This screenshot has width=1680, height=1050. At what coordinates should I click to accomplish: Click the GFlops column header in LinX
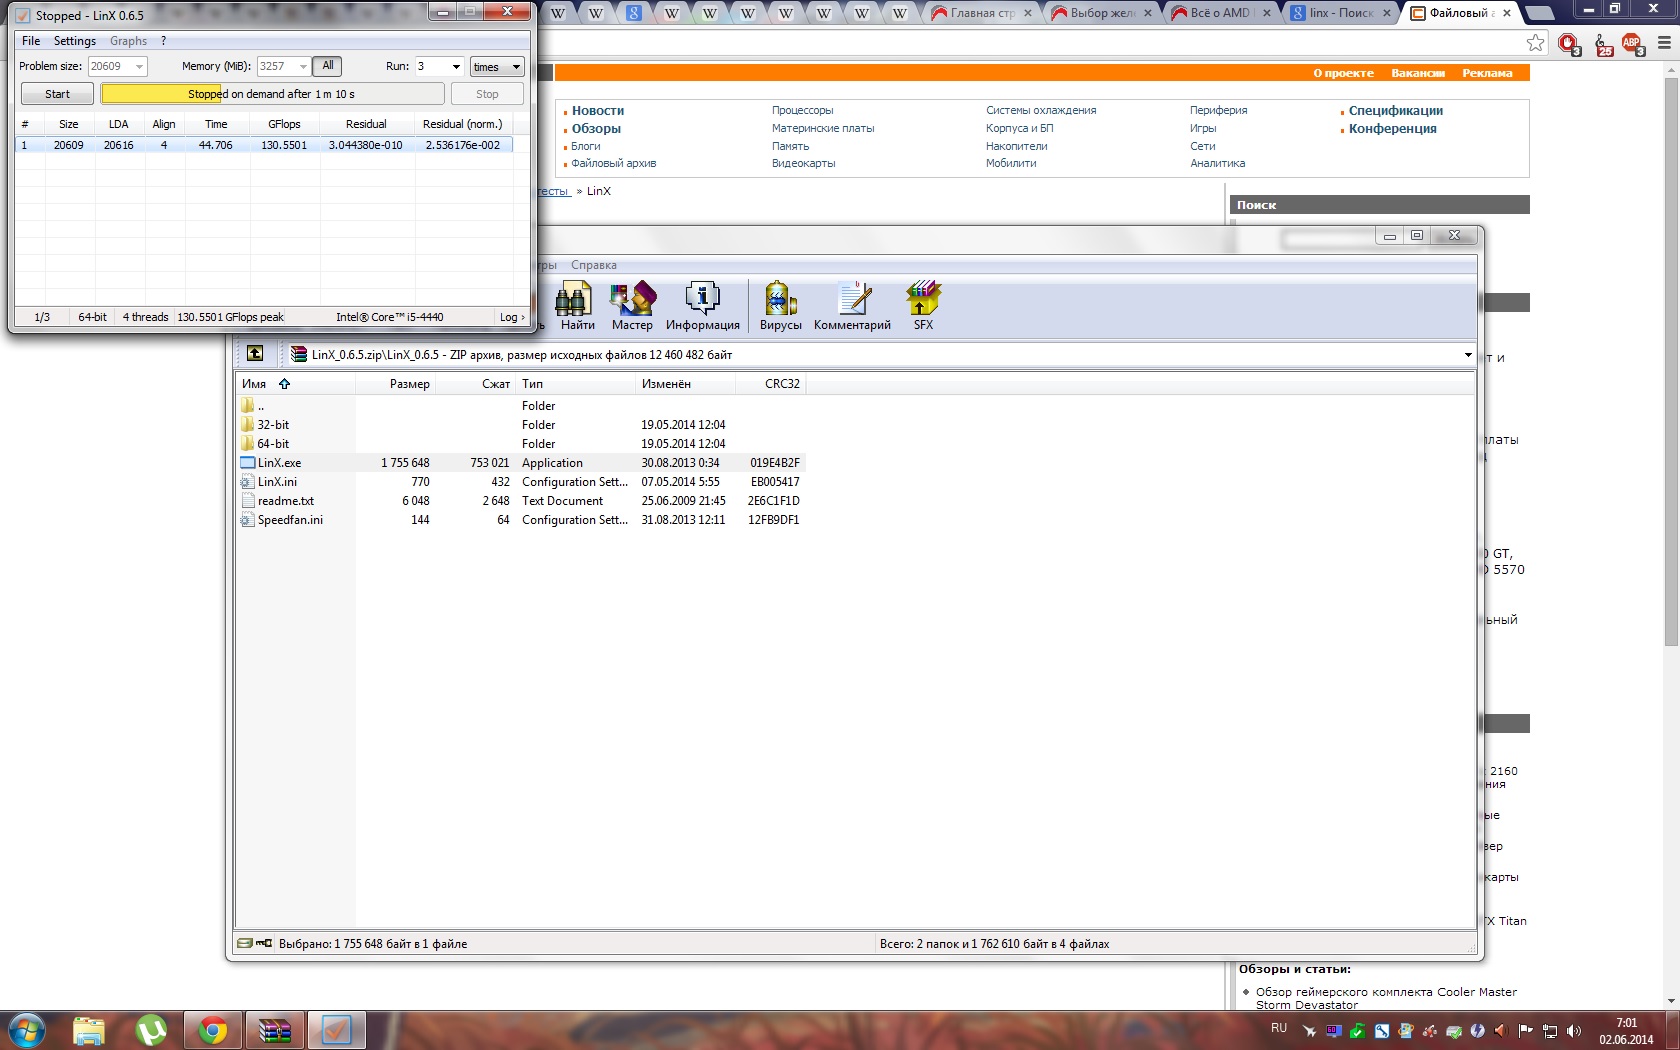point(285,124)
